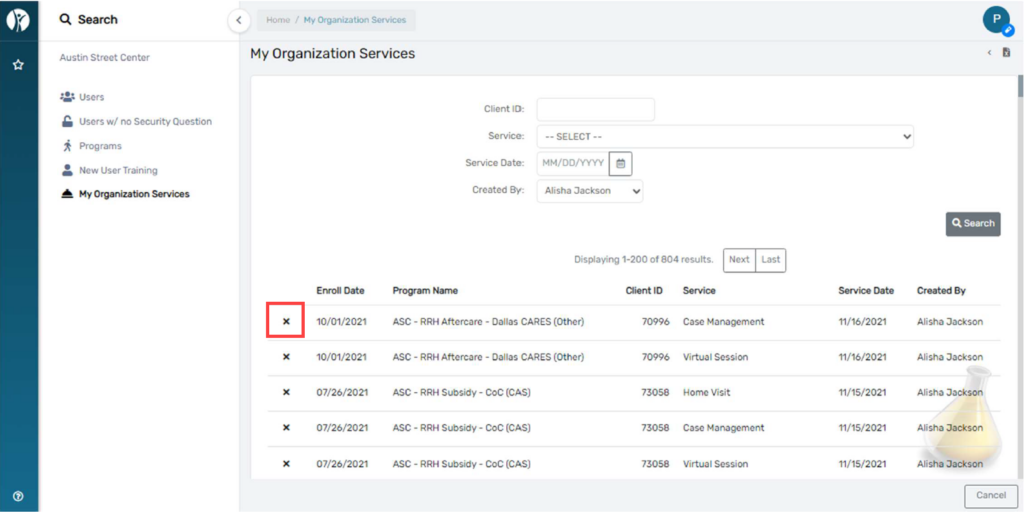1024x513 pixels.
Task: Click the Cancel button
Action: pyautogui.click(x=991, y=495)
